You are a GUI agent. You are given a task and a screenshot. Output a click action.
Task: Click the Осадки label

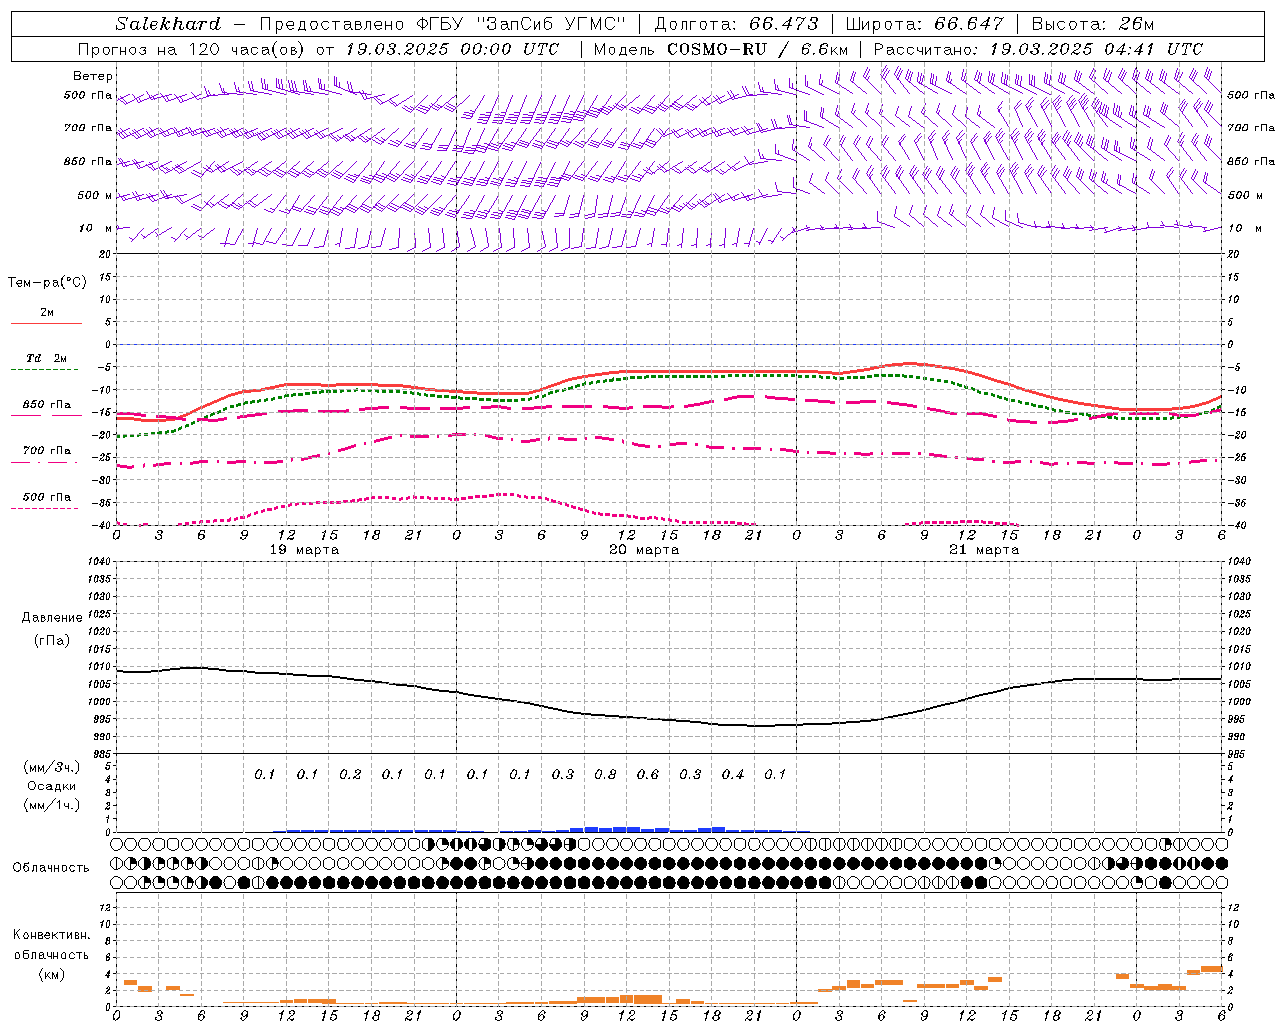coord(51,786)
